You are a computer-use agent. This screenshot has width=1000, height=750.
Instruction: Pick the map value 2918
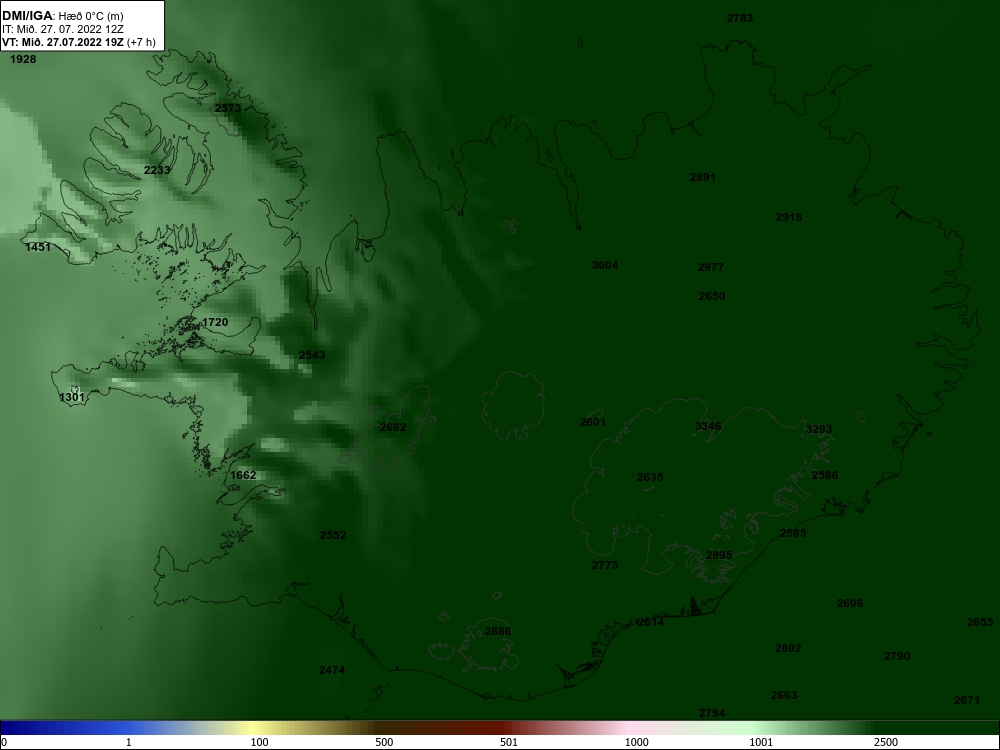[x=789, y=217]
